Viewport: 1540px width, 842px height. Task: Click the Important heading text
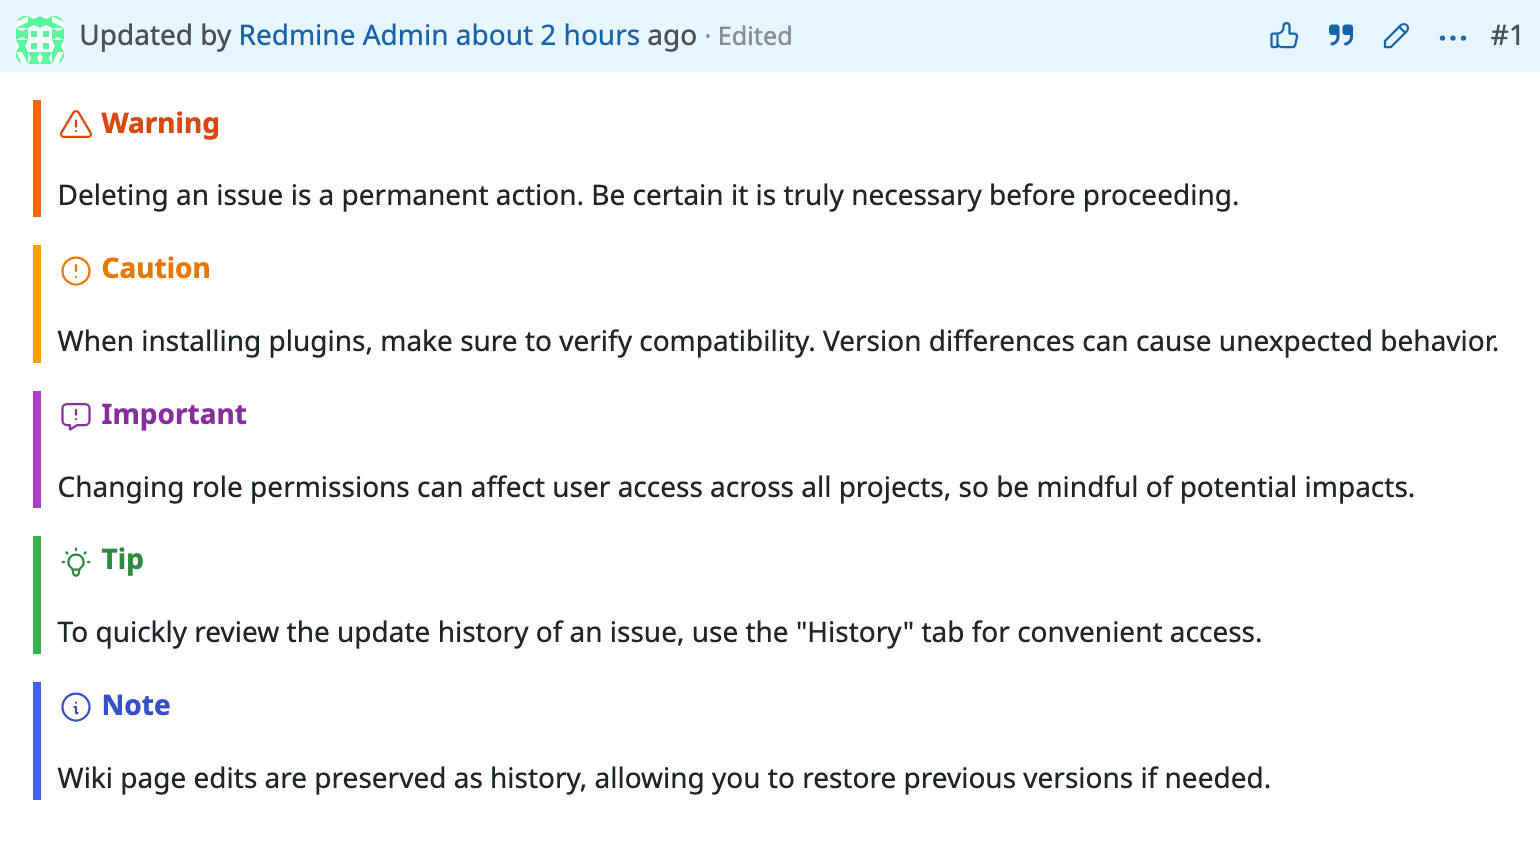174,414
